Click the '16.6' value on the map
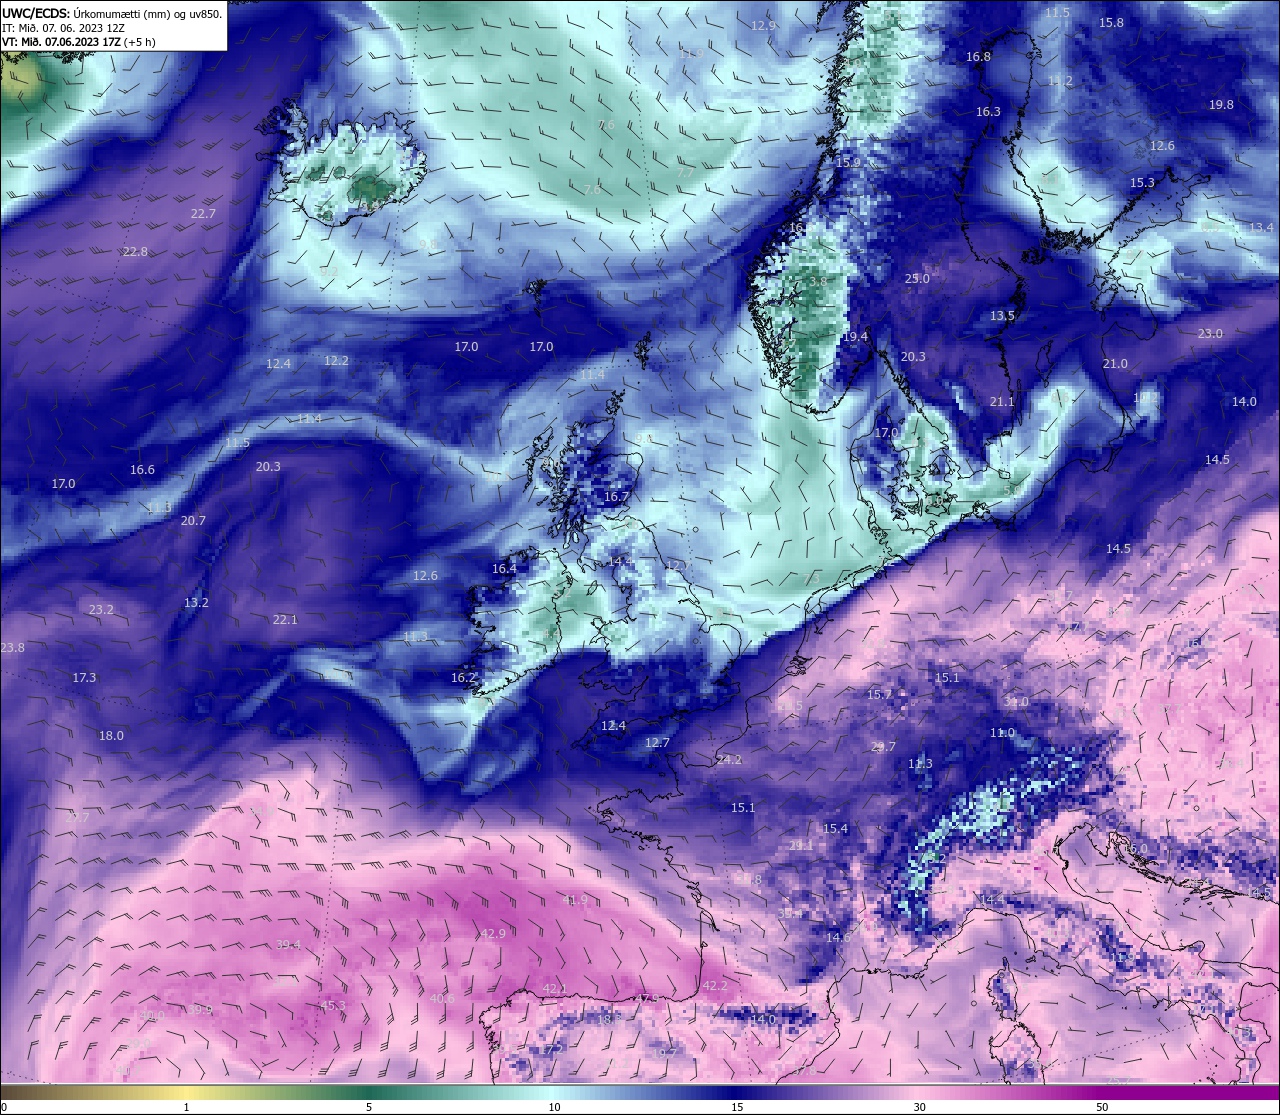The width and height of the screenshot is (1280, 1115). (x=142, y=470)
